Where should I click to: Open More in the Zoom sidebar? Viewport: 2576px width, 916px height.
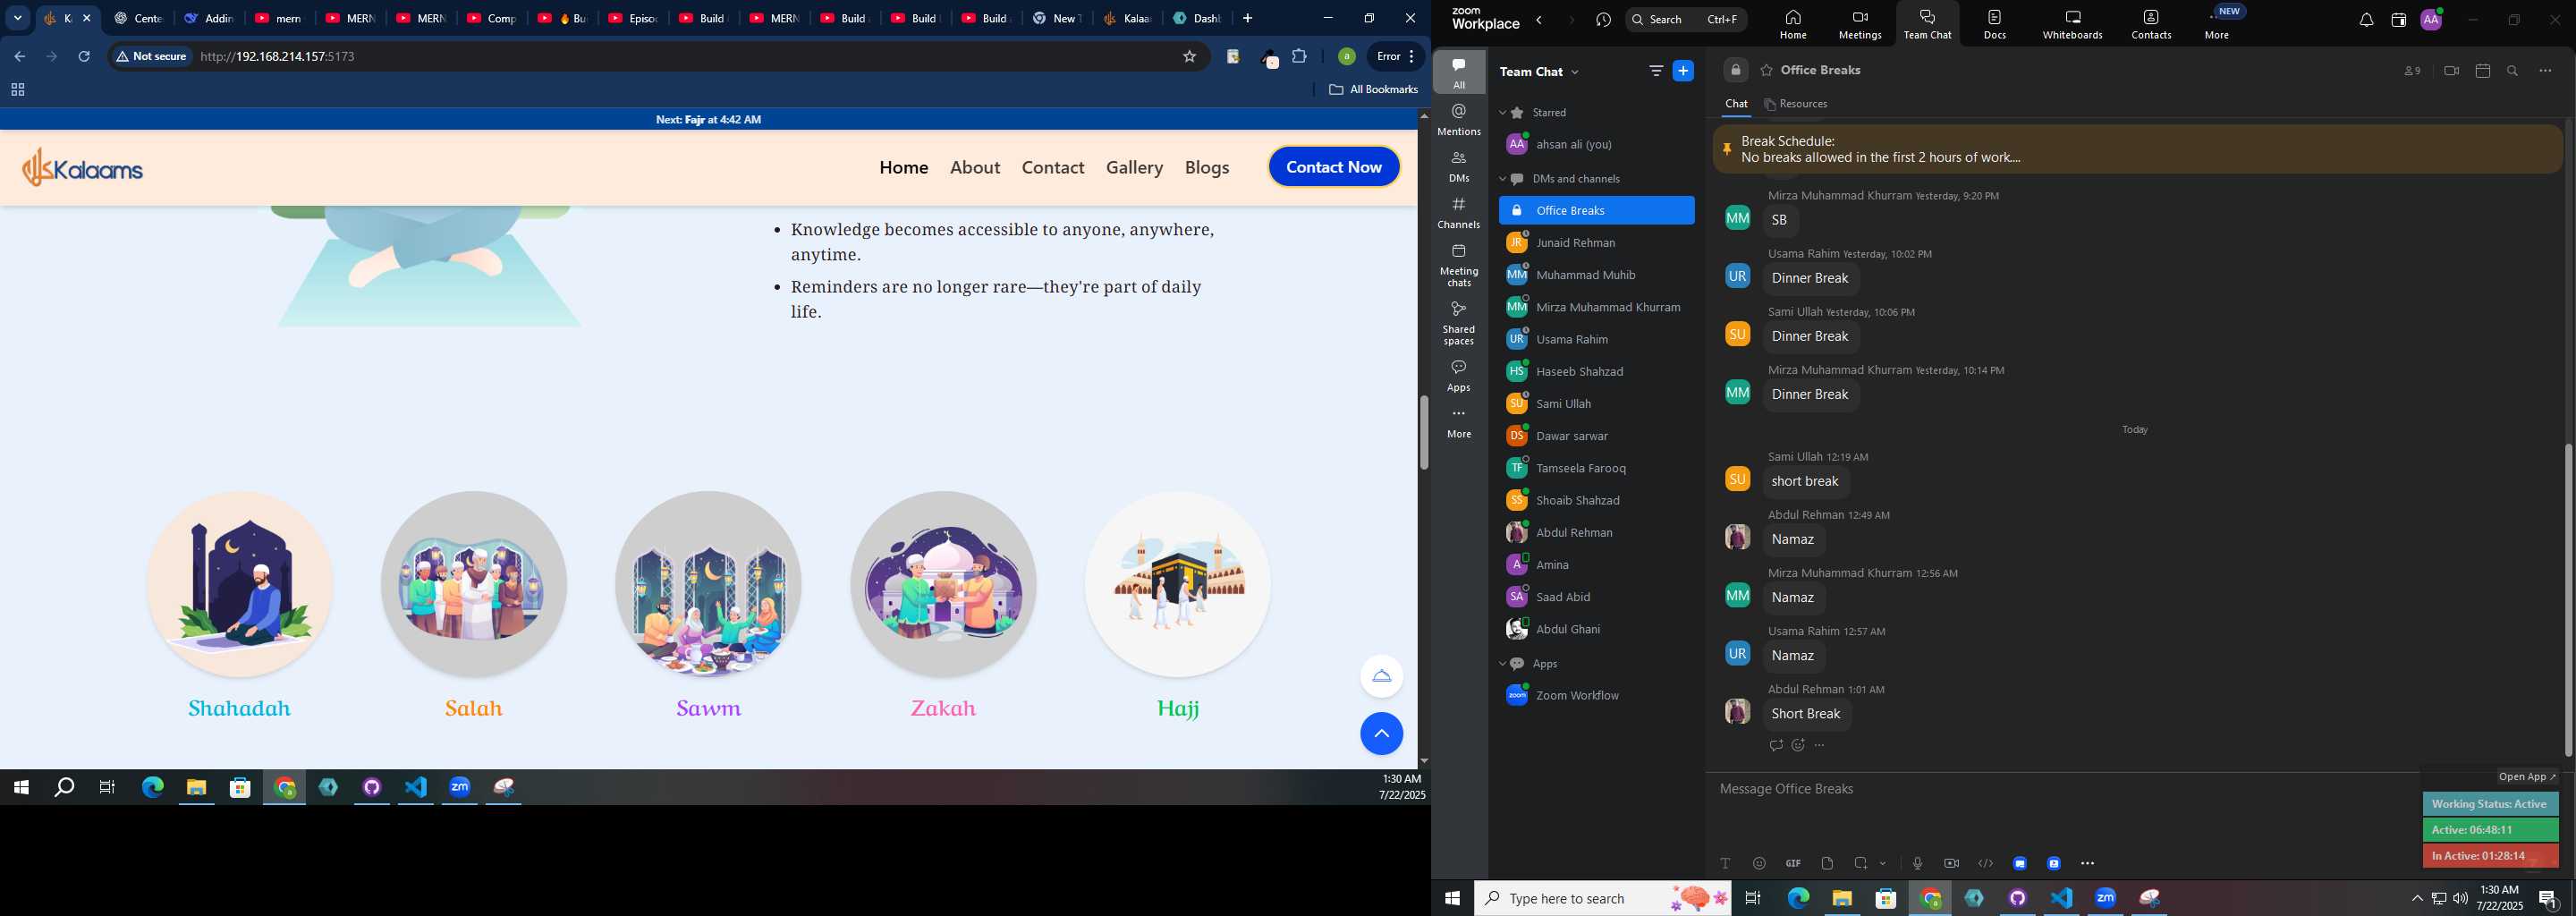pos(1459,423)
